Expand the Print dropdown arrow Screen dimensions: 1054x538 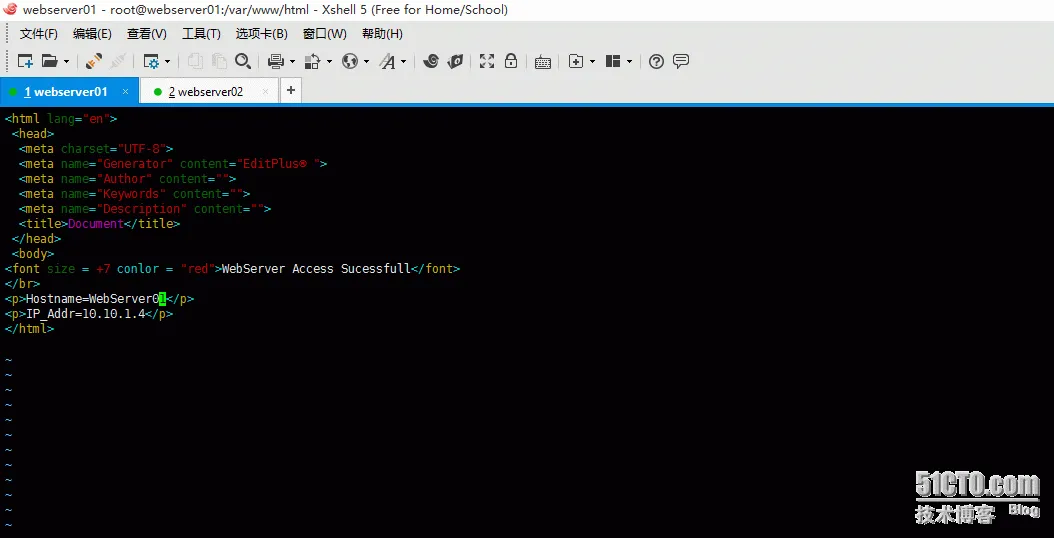point(292,62)
